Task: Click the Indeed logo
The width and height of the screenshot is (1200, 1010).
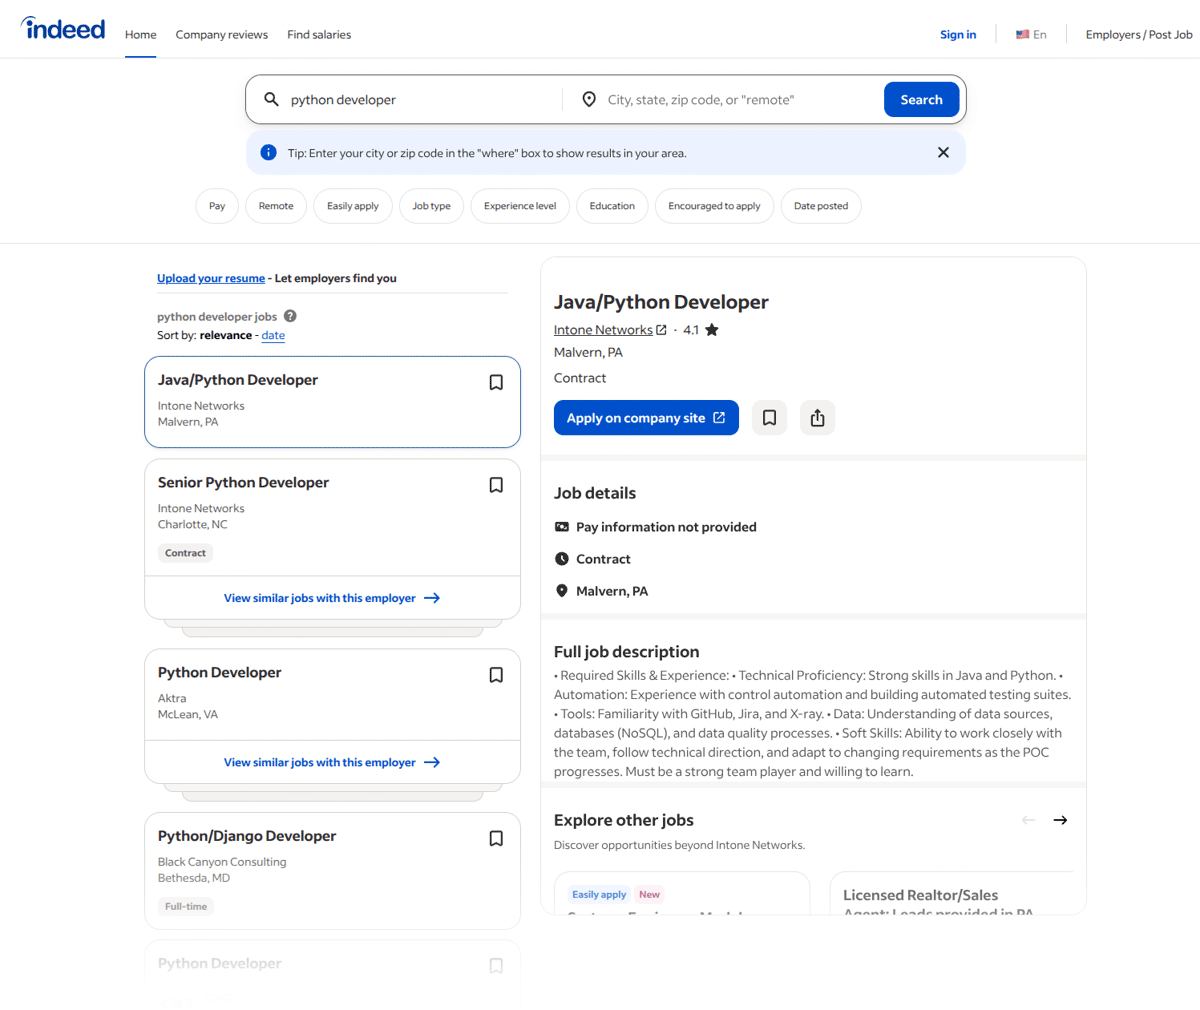Action: pyautogui.click(x=63, y=29)
